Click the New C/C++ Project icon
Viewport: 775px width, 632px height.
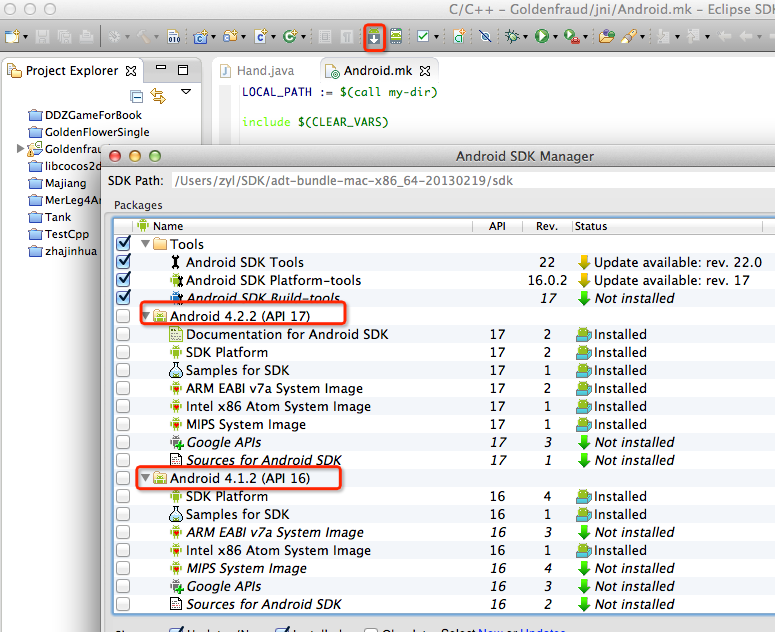point(200,37)
